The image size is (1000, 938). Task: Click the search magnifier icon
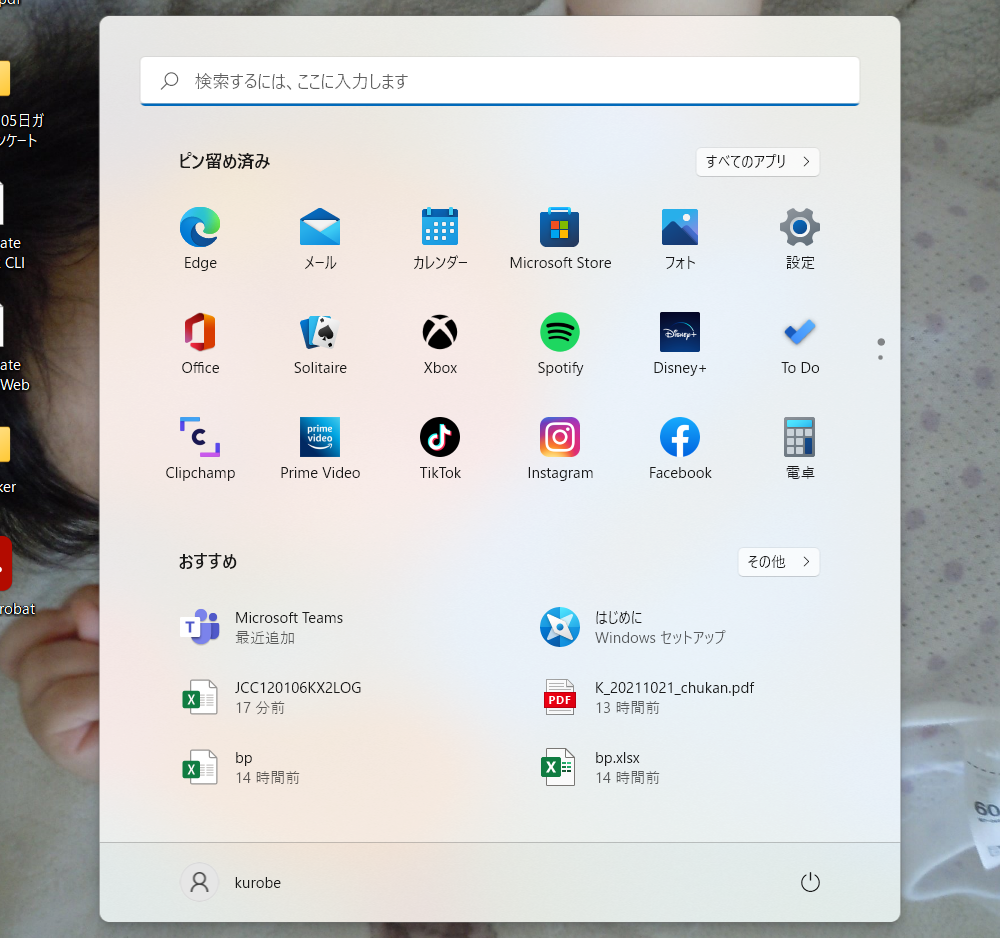tap(170, 81)
